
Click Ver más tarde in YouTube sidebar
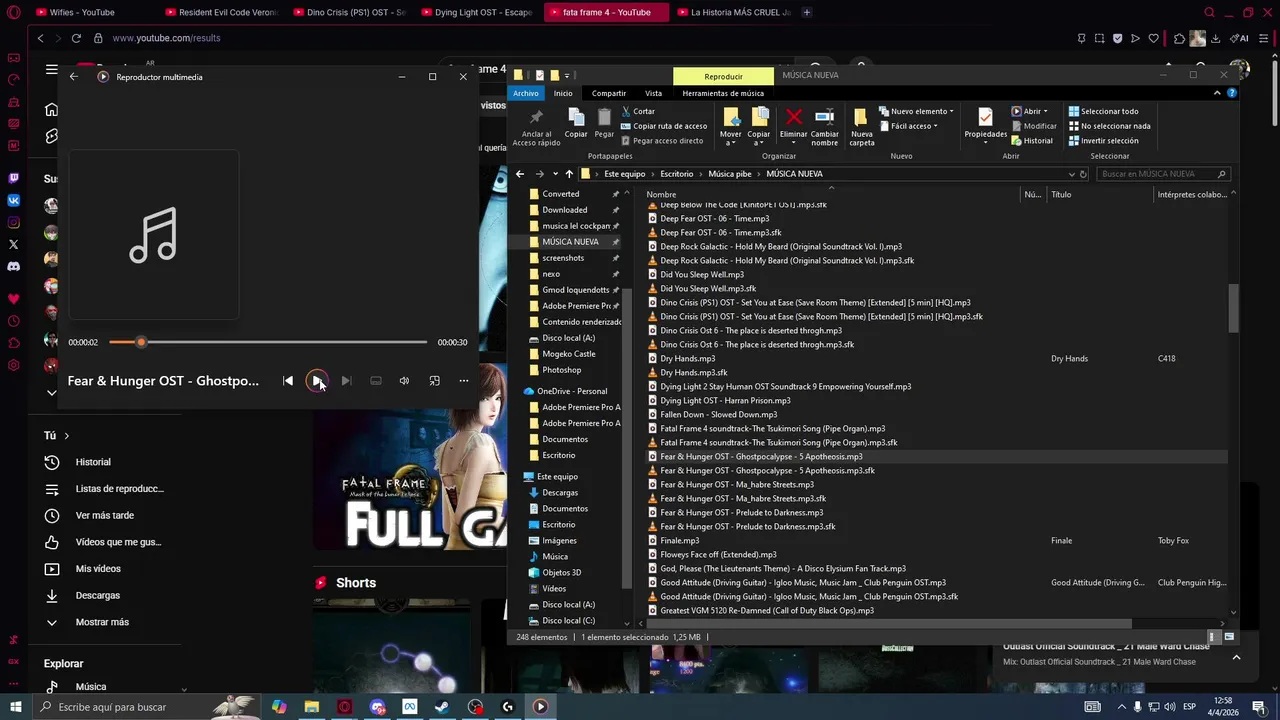click(x=105, y=515)
